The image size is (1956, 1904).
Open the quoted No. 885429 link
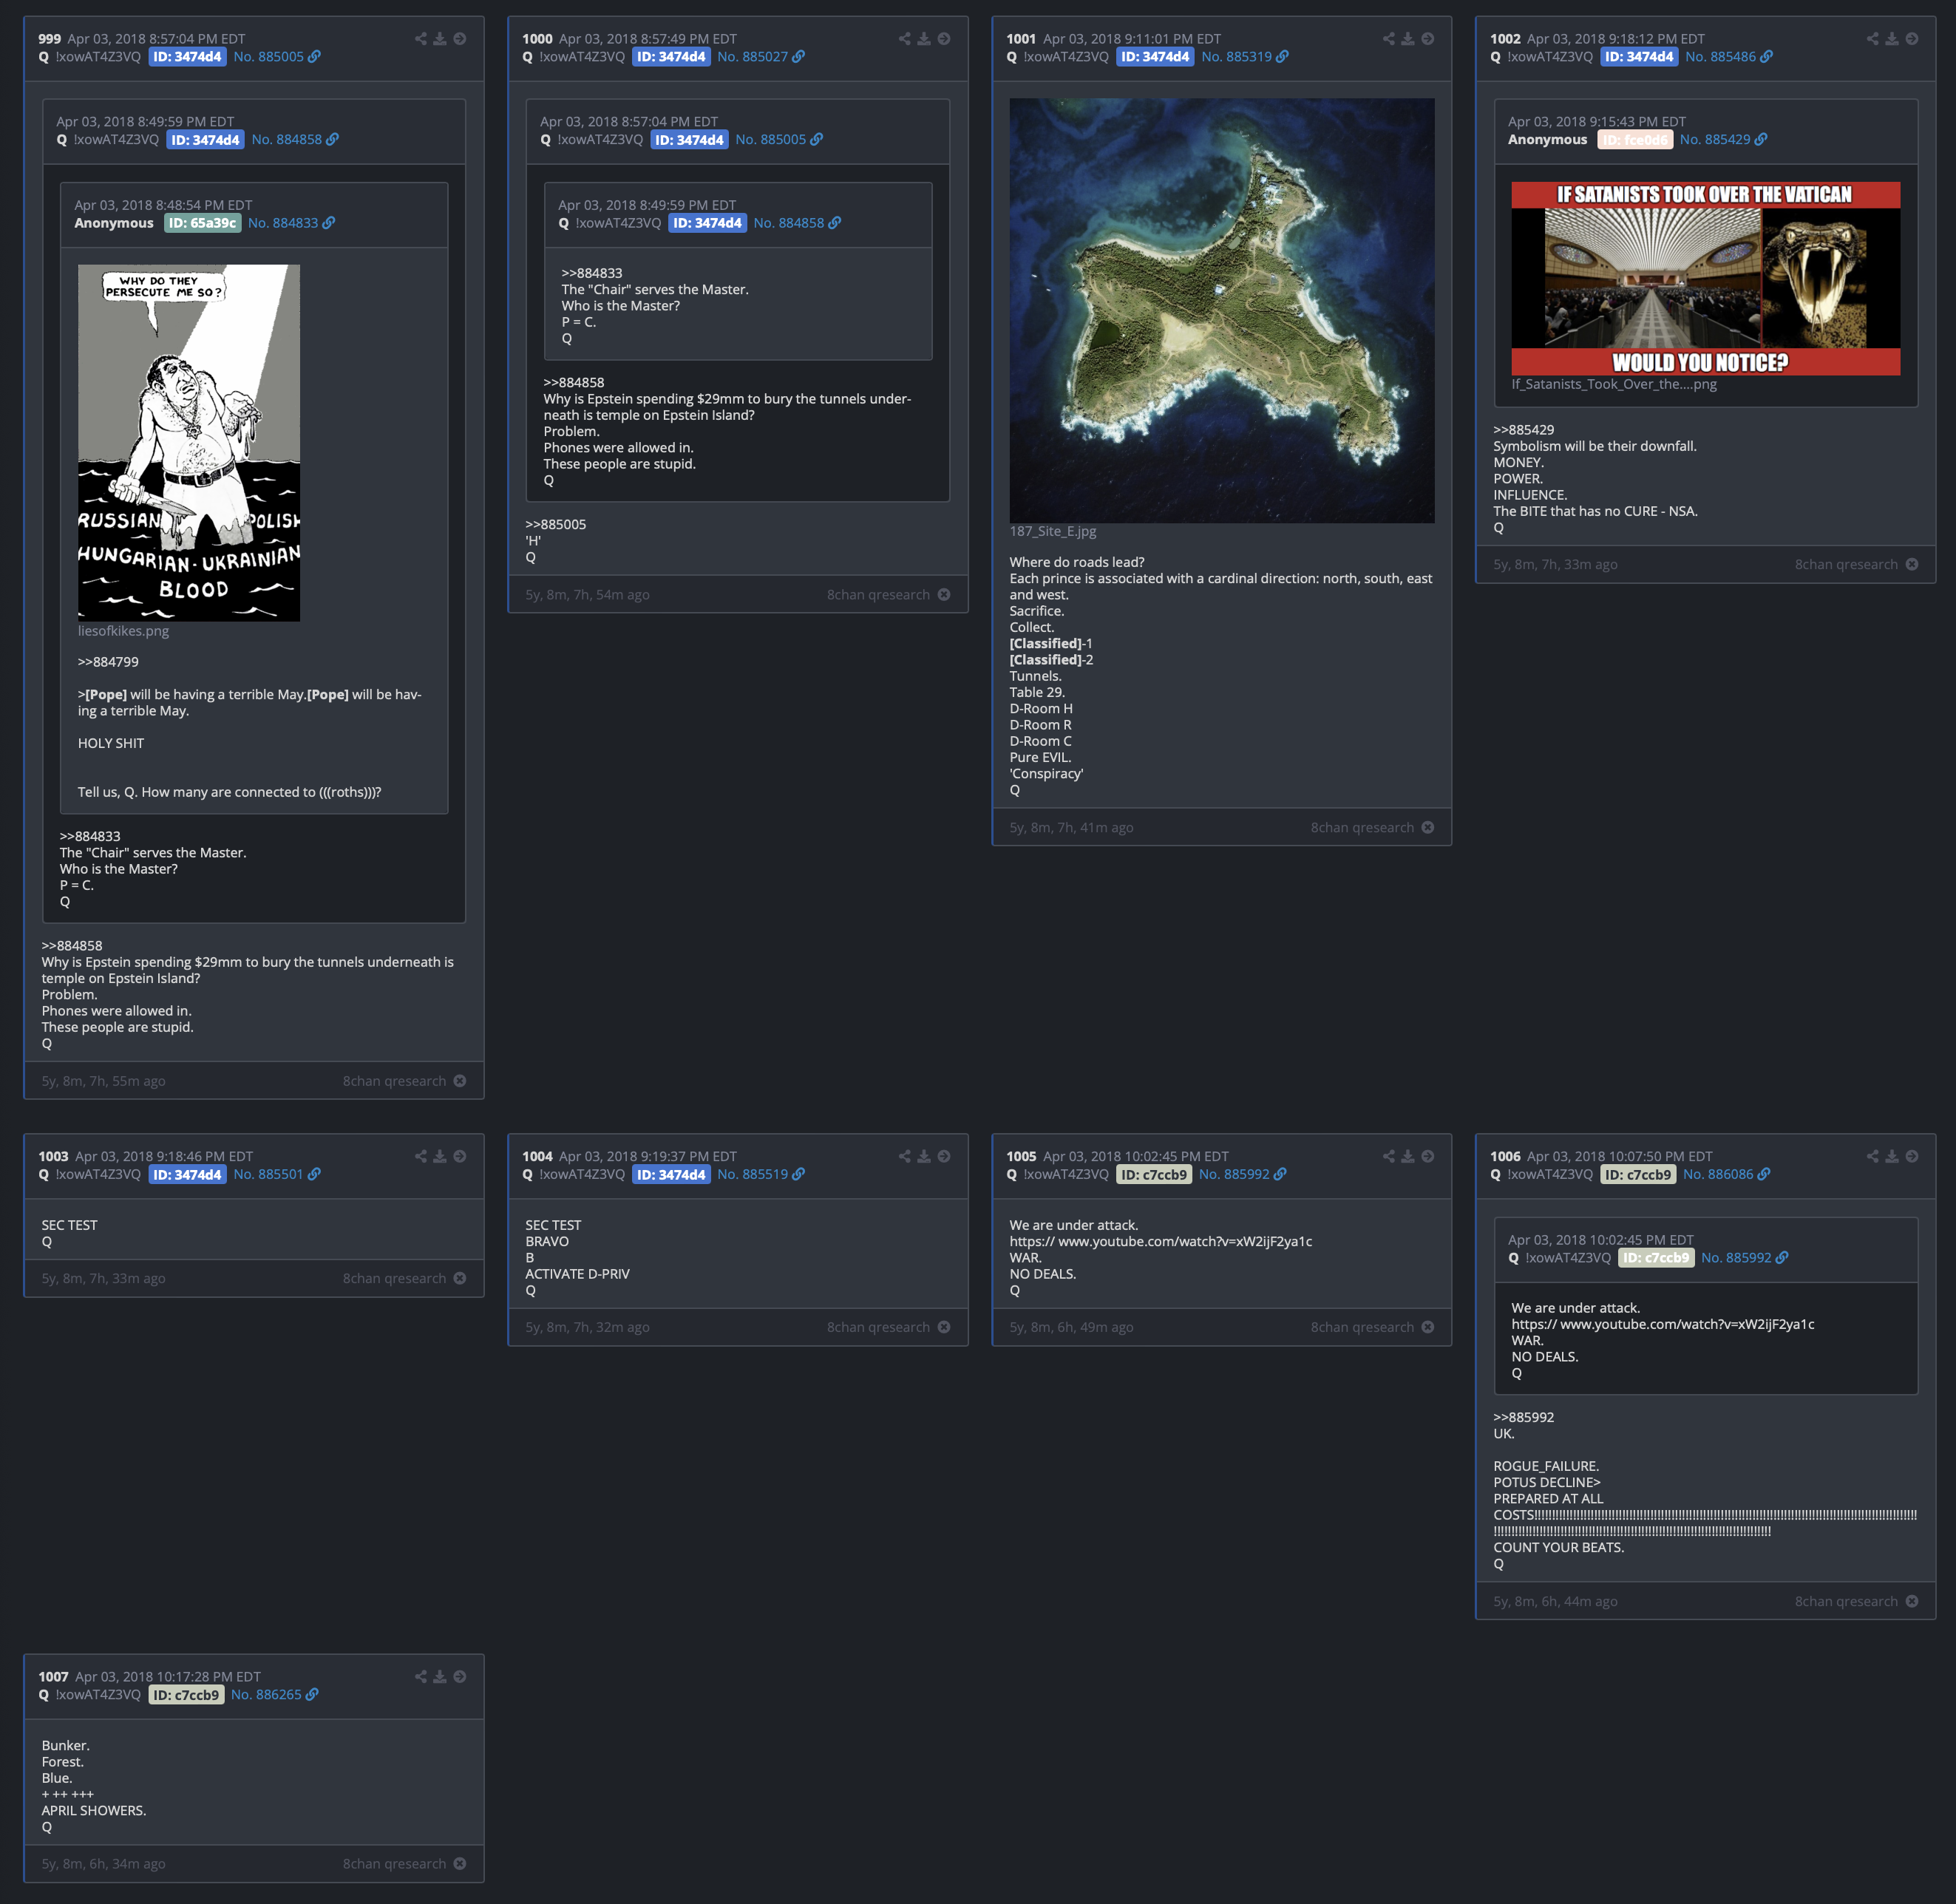click(1715, 140)
